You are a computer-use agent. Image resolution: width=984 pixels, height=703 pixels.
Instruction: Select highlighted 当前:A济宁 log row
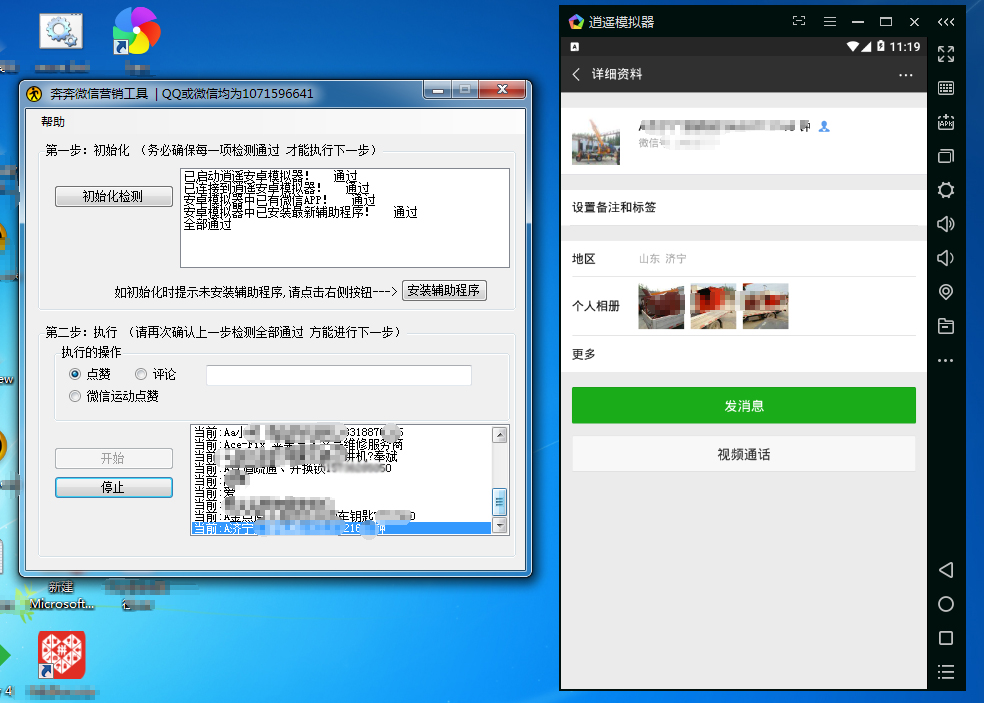tap(341, 529)
